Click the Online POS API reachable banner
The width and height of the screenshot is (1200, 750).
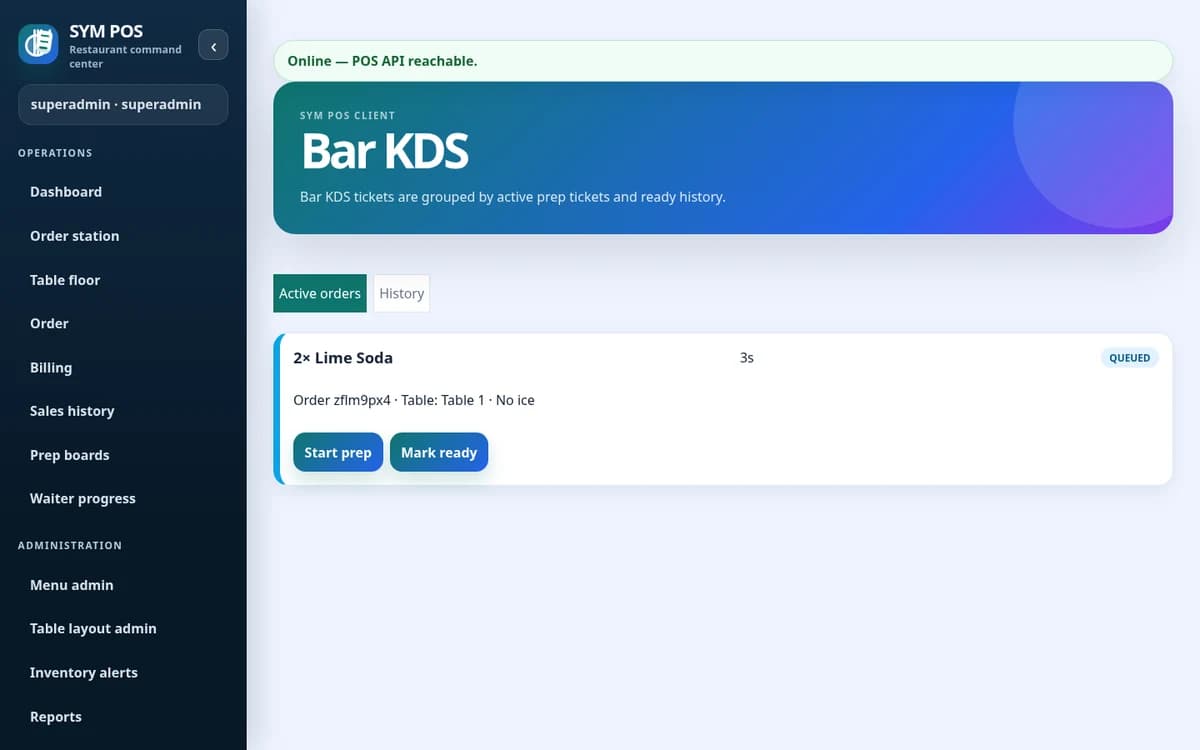(x=723, y=61)
